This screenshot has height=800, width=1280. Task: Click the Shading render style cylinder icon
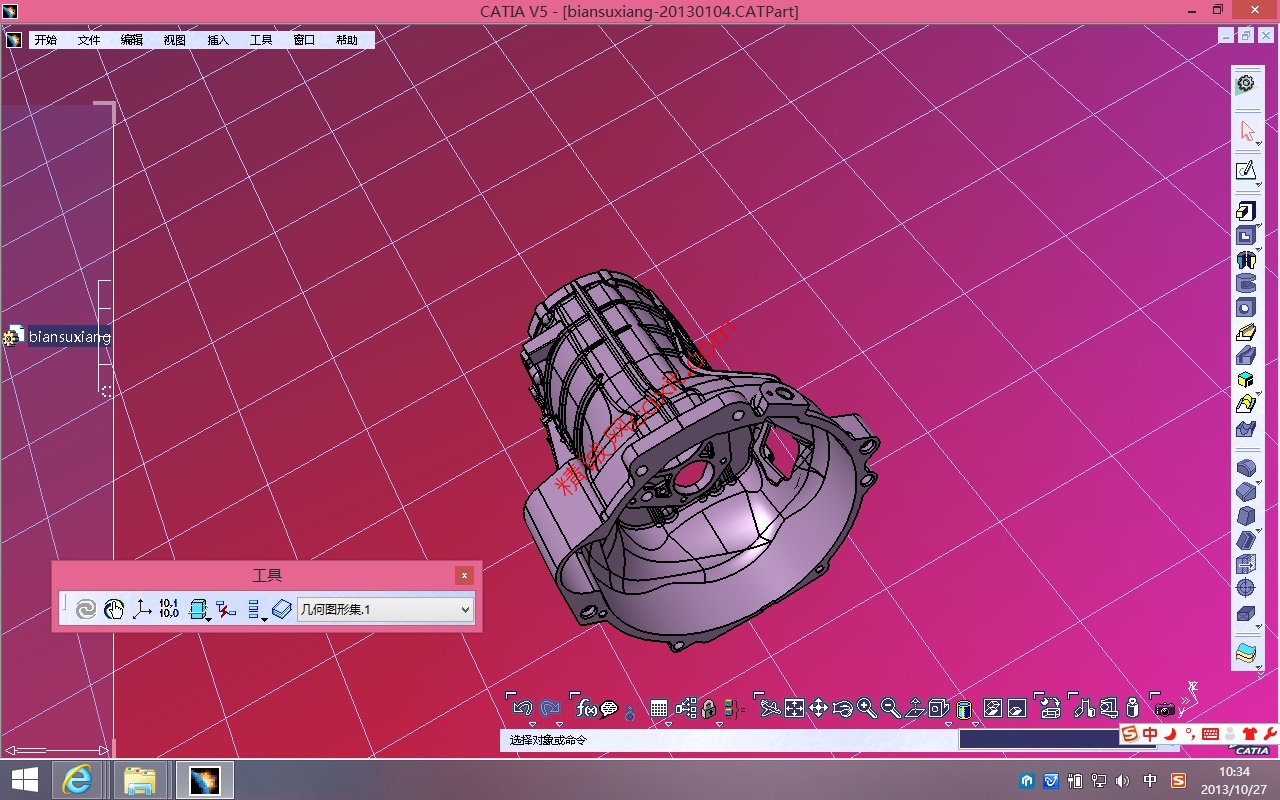[x=964, y=708]
